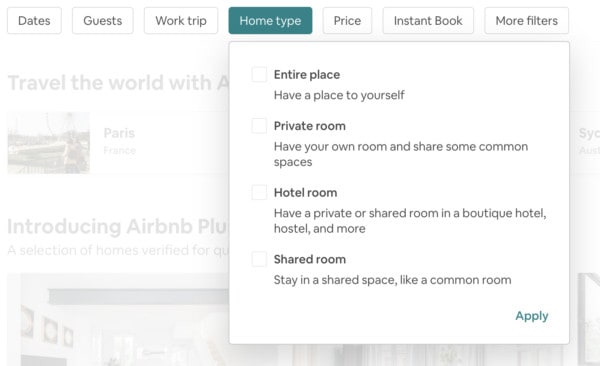Open the Price filter dropdown
This screenshot has width=600, height=366.
(347, 21)
